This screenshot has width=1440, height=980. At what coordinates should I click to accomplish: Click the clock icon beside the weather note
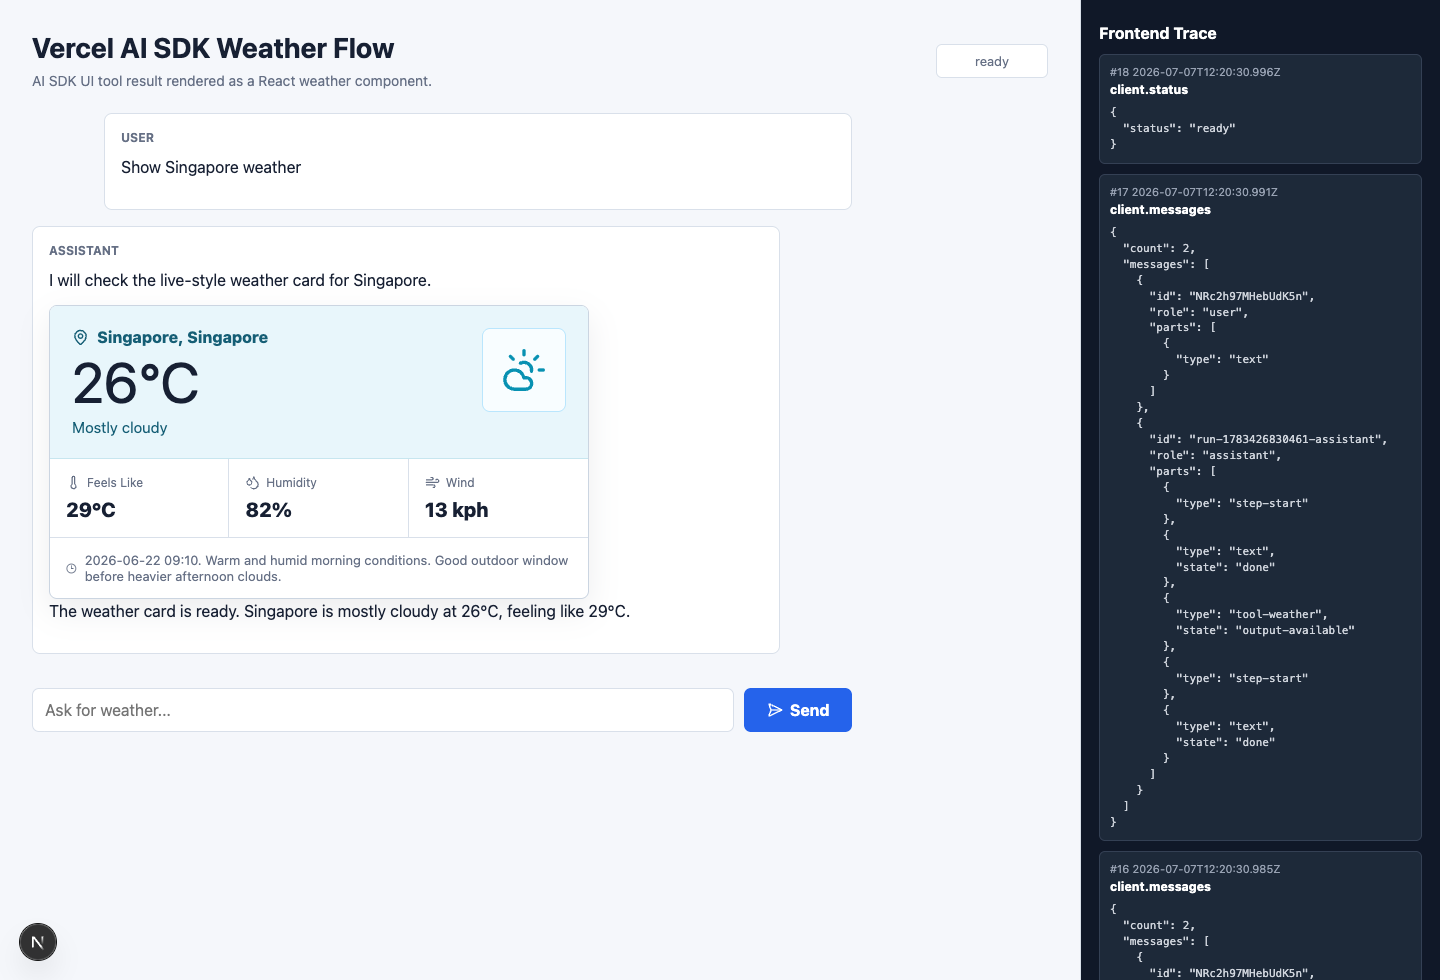click(71, 569)
